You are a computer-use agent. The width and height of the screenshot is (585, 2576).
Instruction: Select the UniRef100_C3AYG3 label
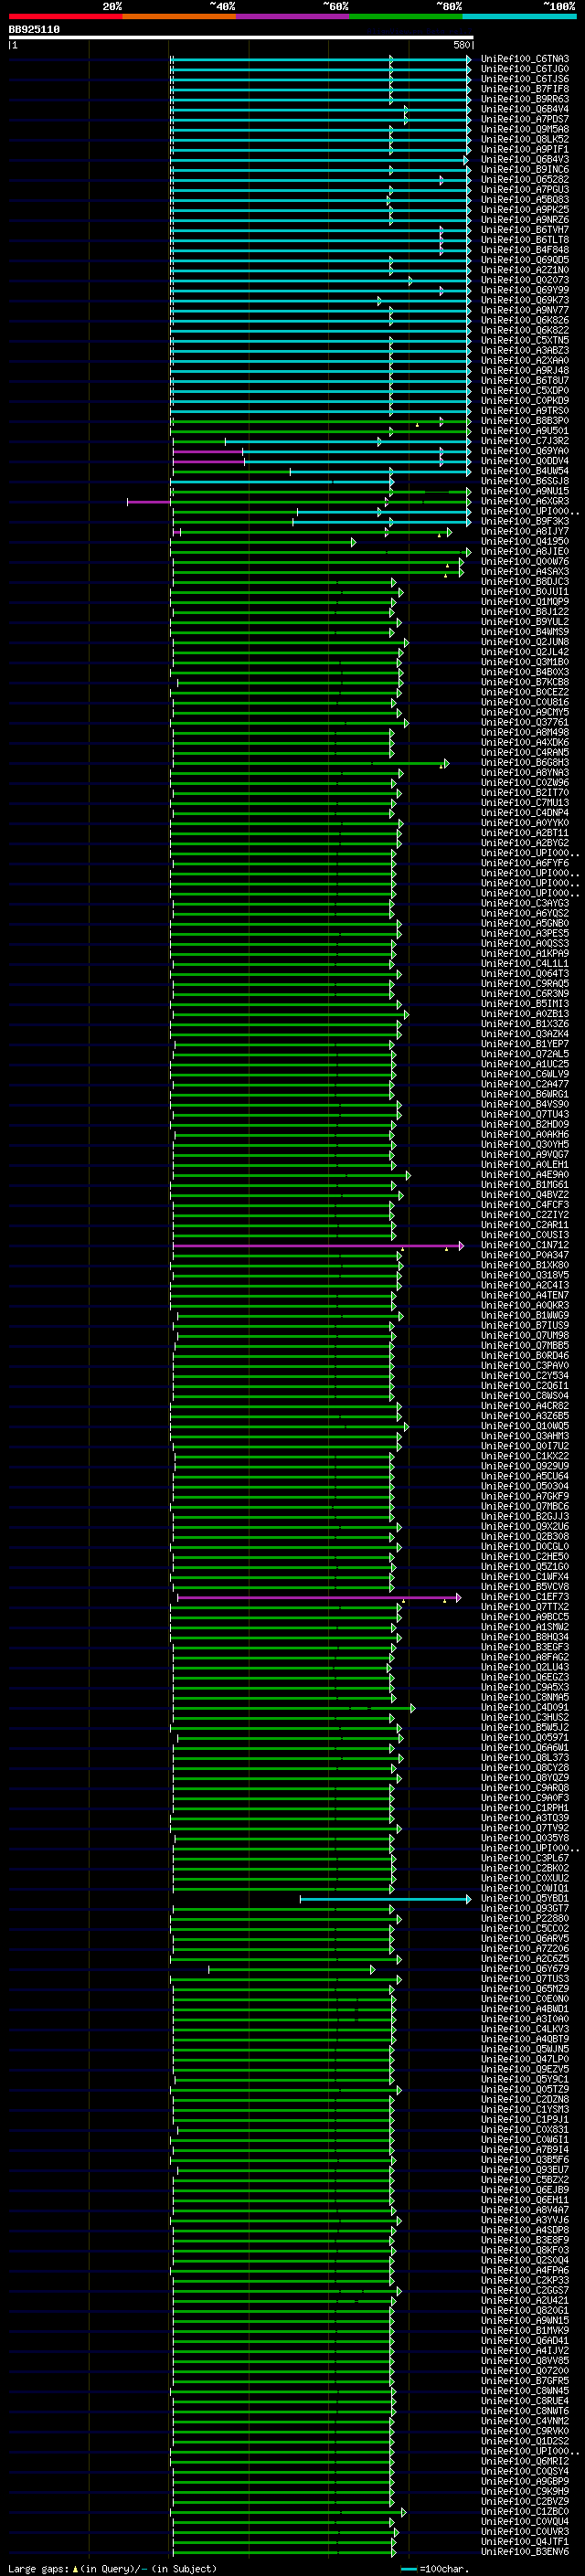coord(525,903)
